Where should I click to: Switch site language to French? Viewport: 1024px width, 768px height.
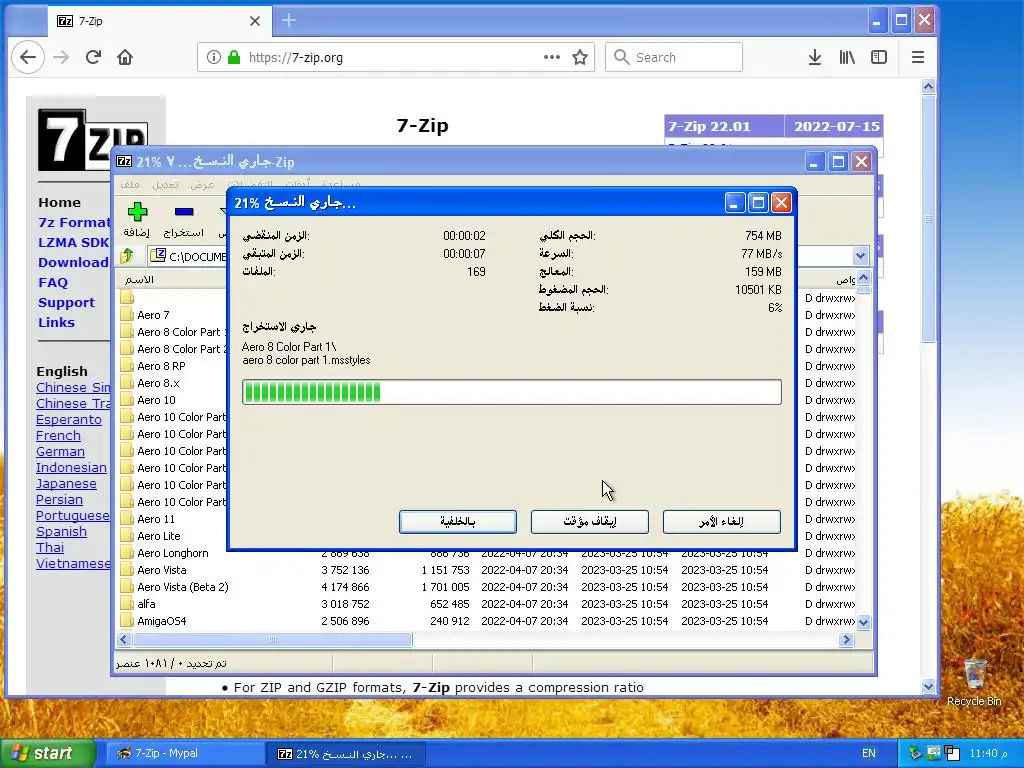coord(58,436)
